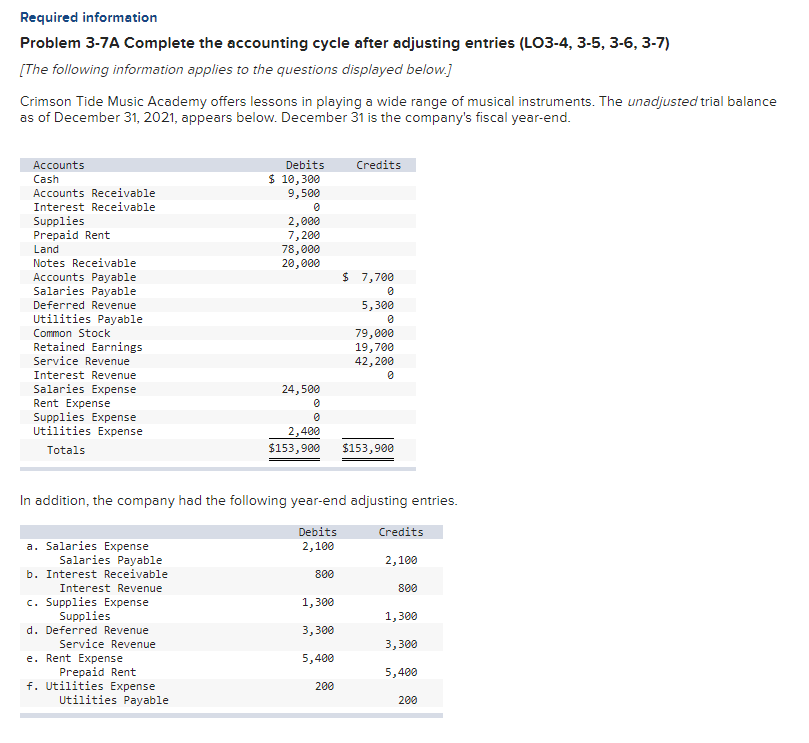Click the 'Accounts Receivable' row label
809x743 pixels.
tap(94, 193)
